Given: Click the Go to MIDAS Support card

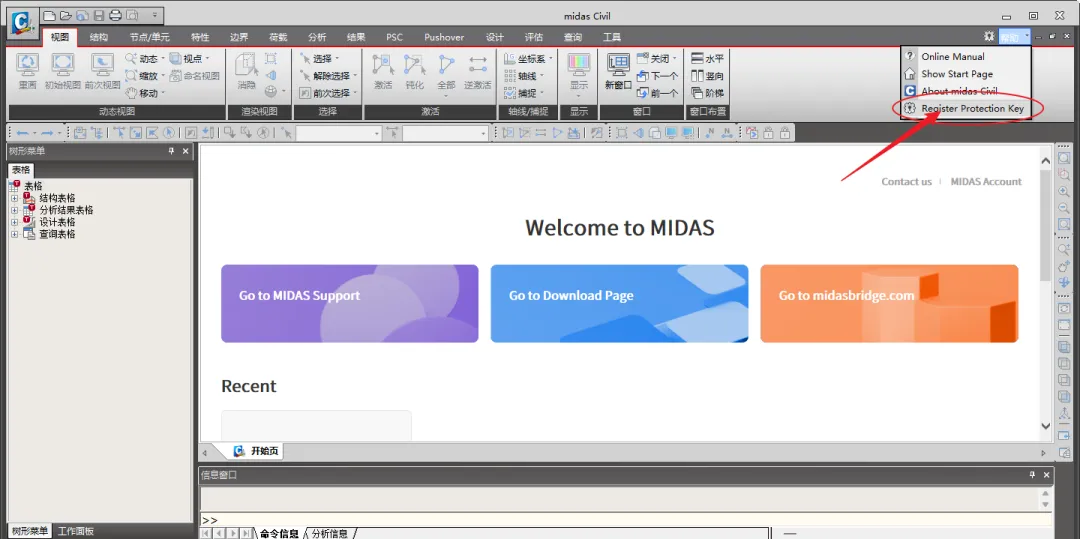Looking at the screenshot, I should [x=349, y=304].
